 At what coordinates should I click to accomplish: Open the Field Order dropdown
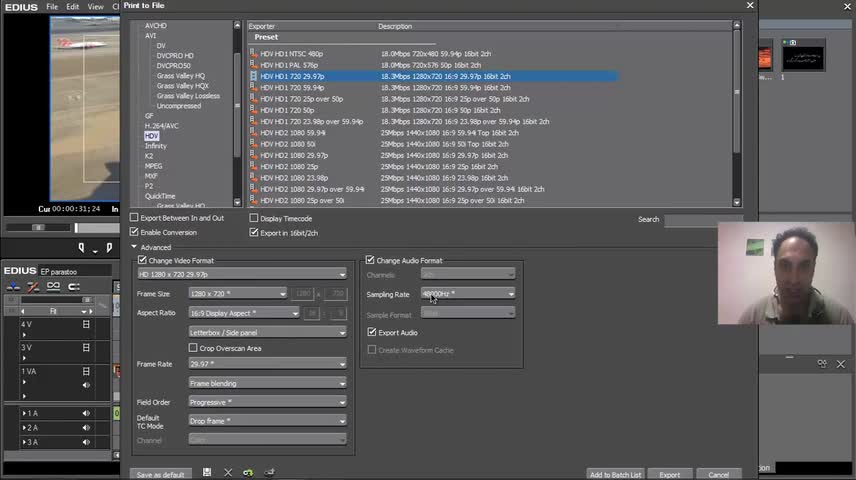click(268, 402)
